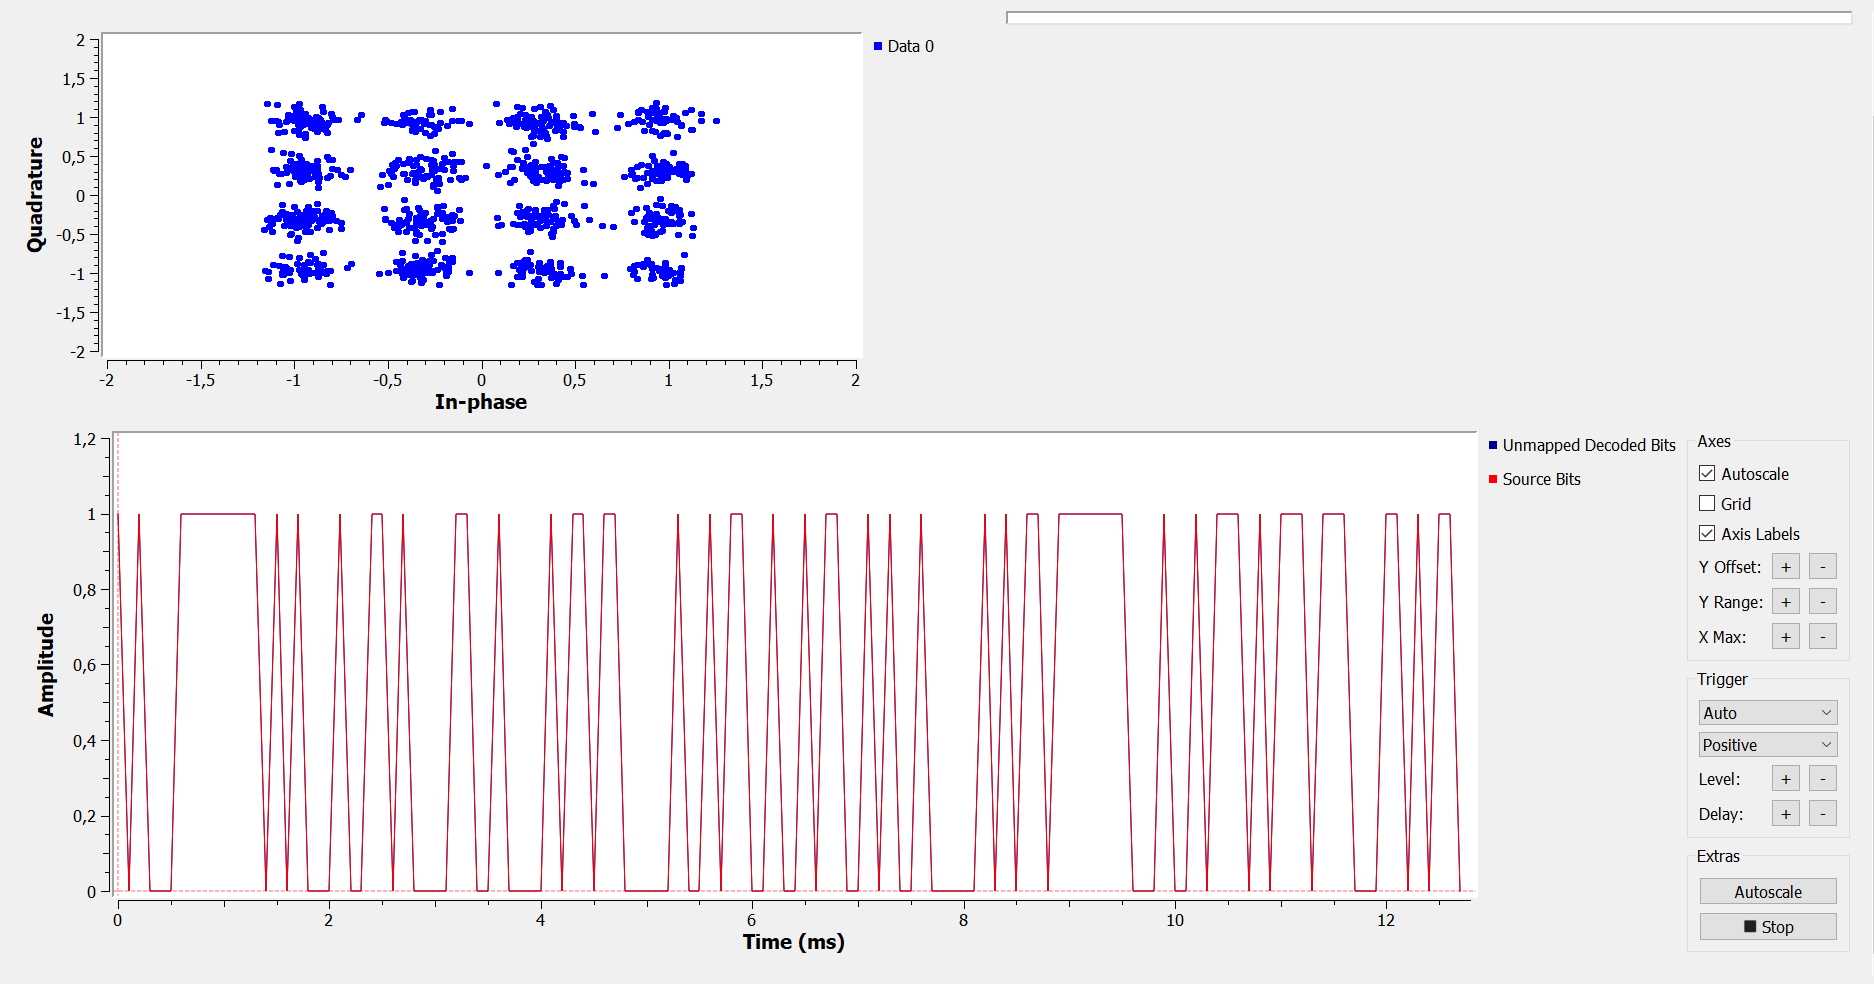Open the Positive trigger slope dropdown
This screenshot has height=984, width=1874.
[1768, 745]
